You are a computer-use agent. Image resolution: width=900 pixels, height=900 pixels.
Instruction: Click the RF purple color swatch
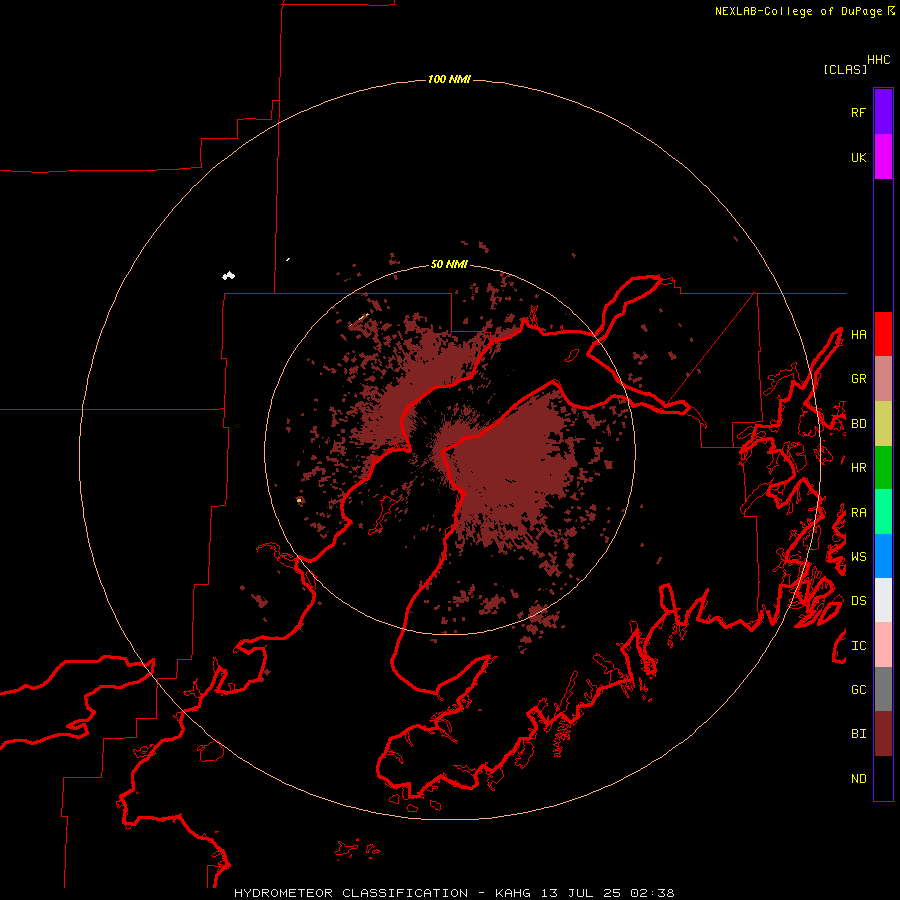coord(883,112)
